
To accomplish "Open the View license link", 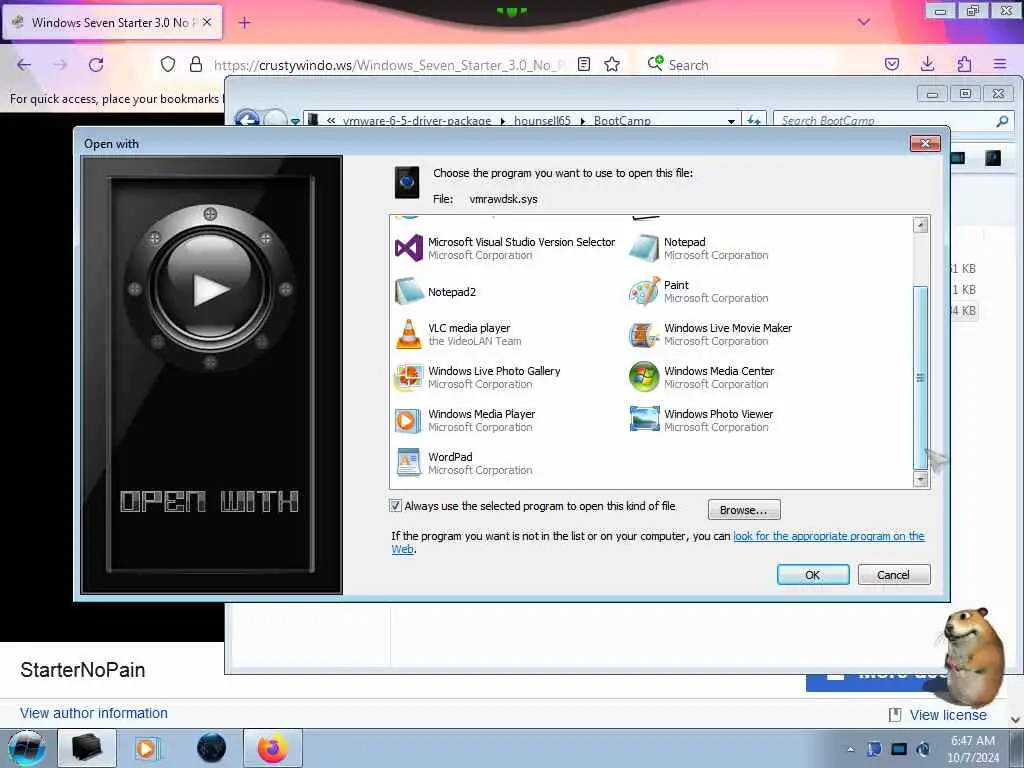I will pyautogui.click(x=948, y=715).
